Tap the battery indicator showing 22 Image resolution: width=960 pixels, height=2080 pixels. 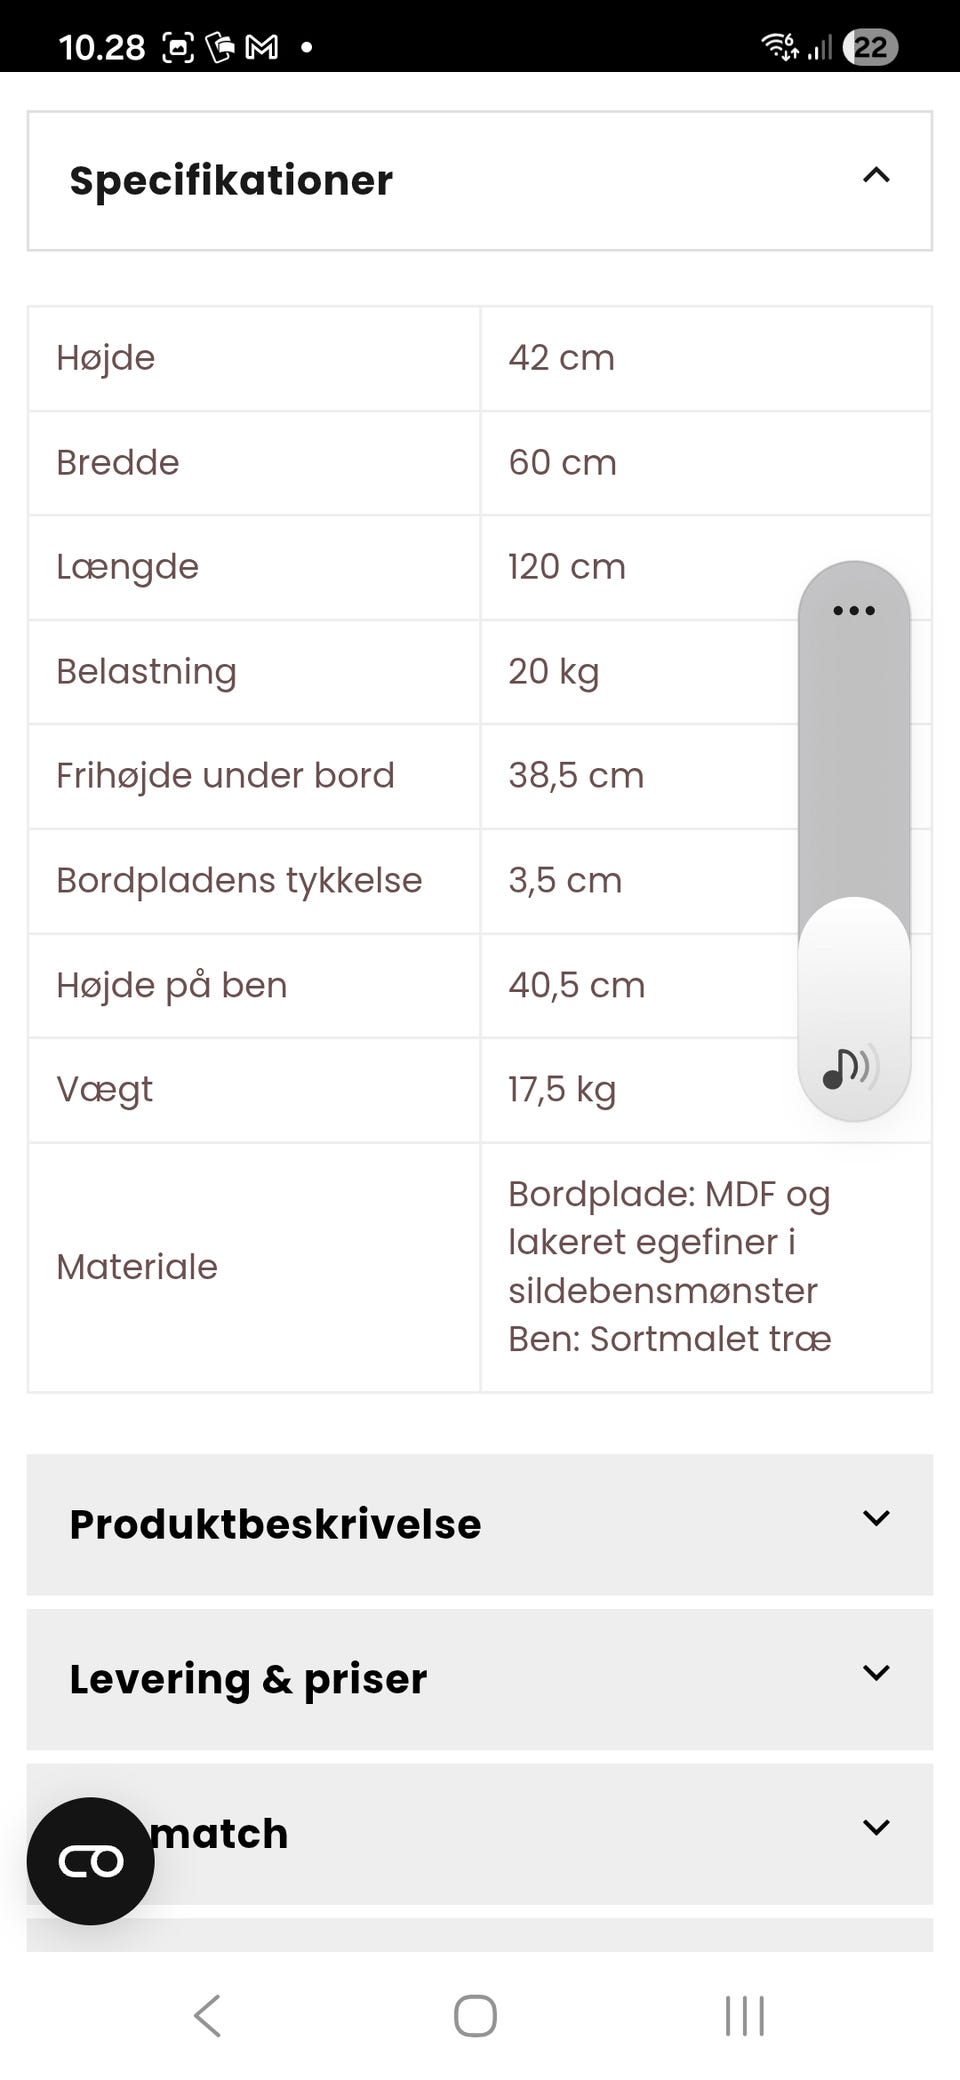870,47
